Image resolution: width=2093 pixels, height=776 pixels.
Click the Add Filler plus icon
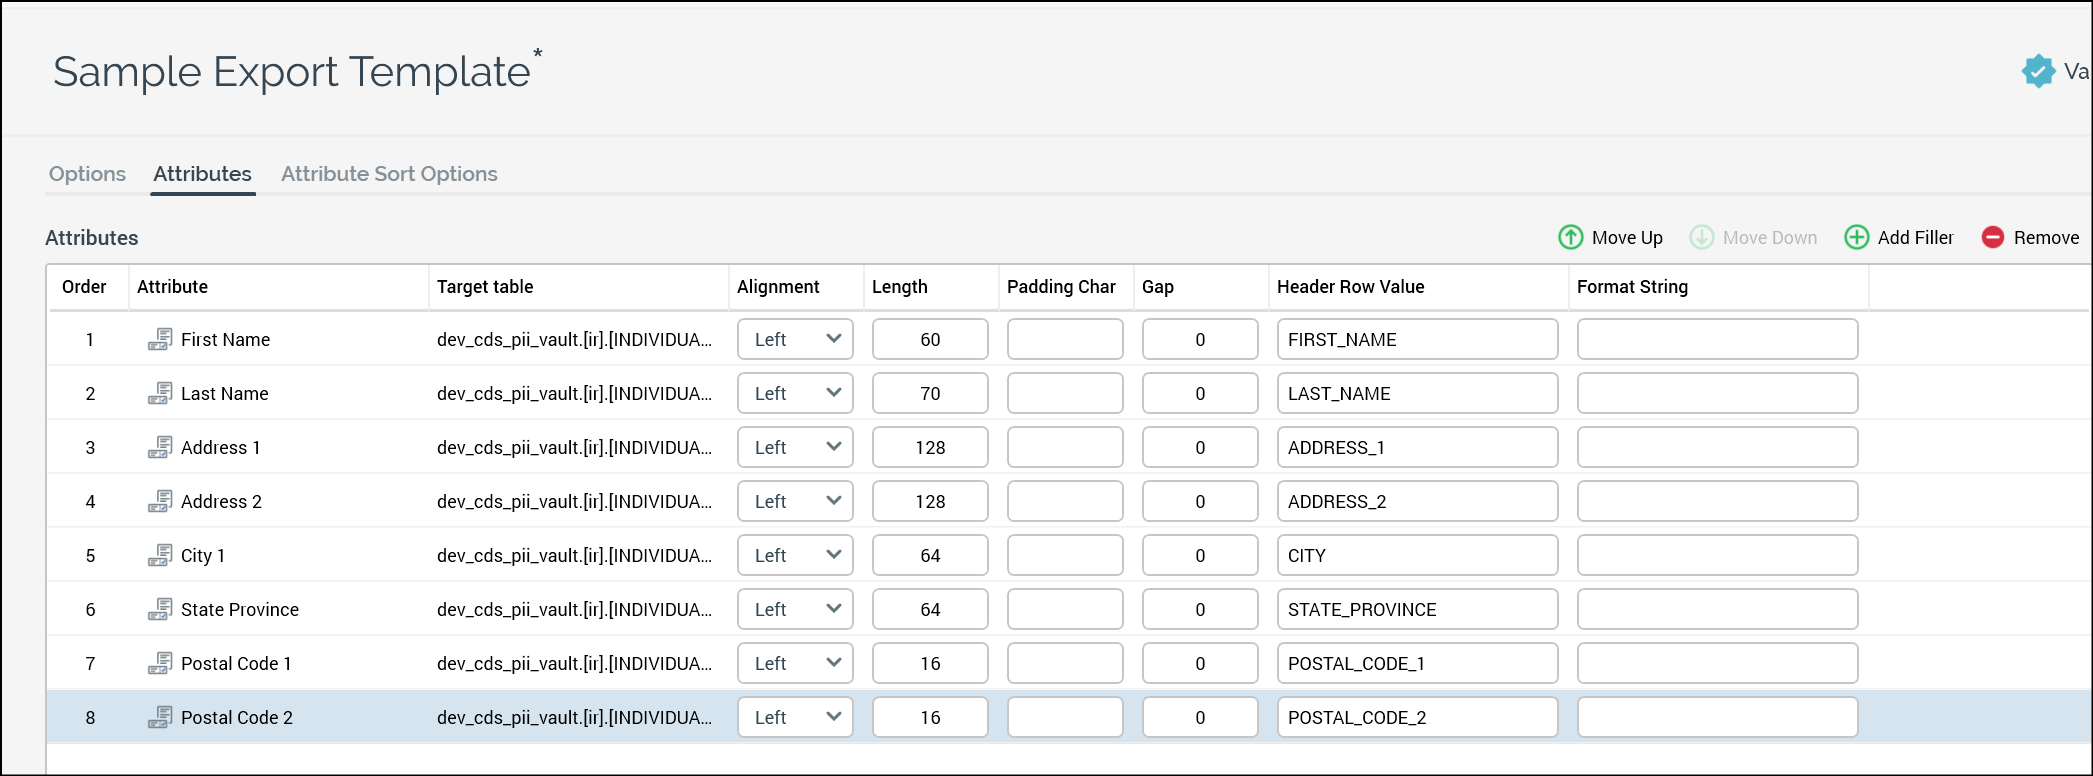pos(1856,237)
